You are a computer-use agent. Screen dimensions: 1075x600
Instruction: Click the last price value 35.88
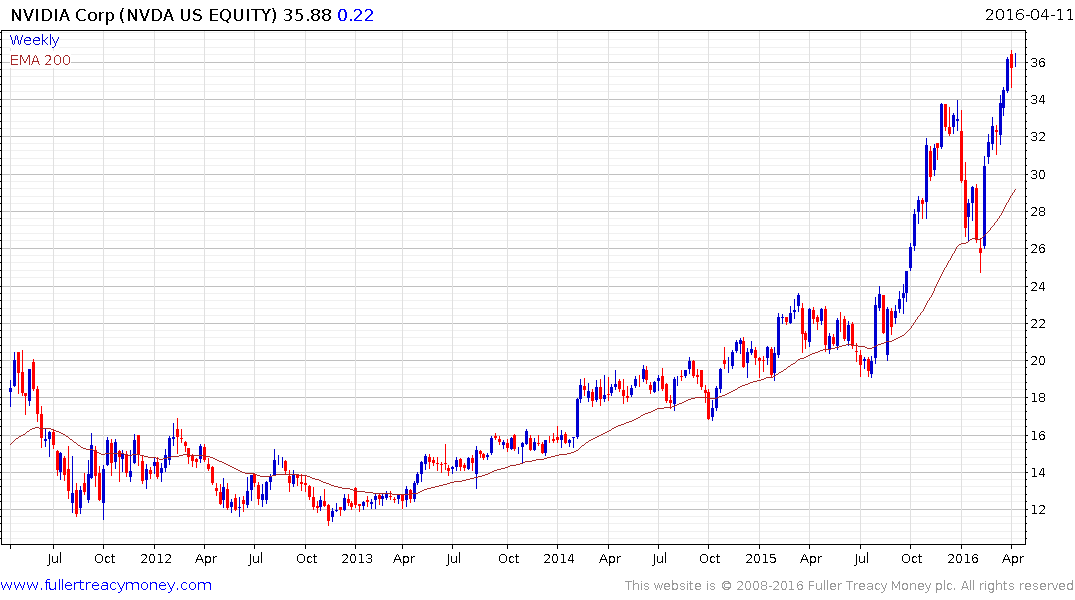pyautogui.click(x=307, y=15)
